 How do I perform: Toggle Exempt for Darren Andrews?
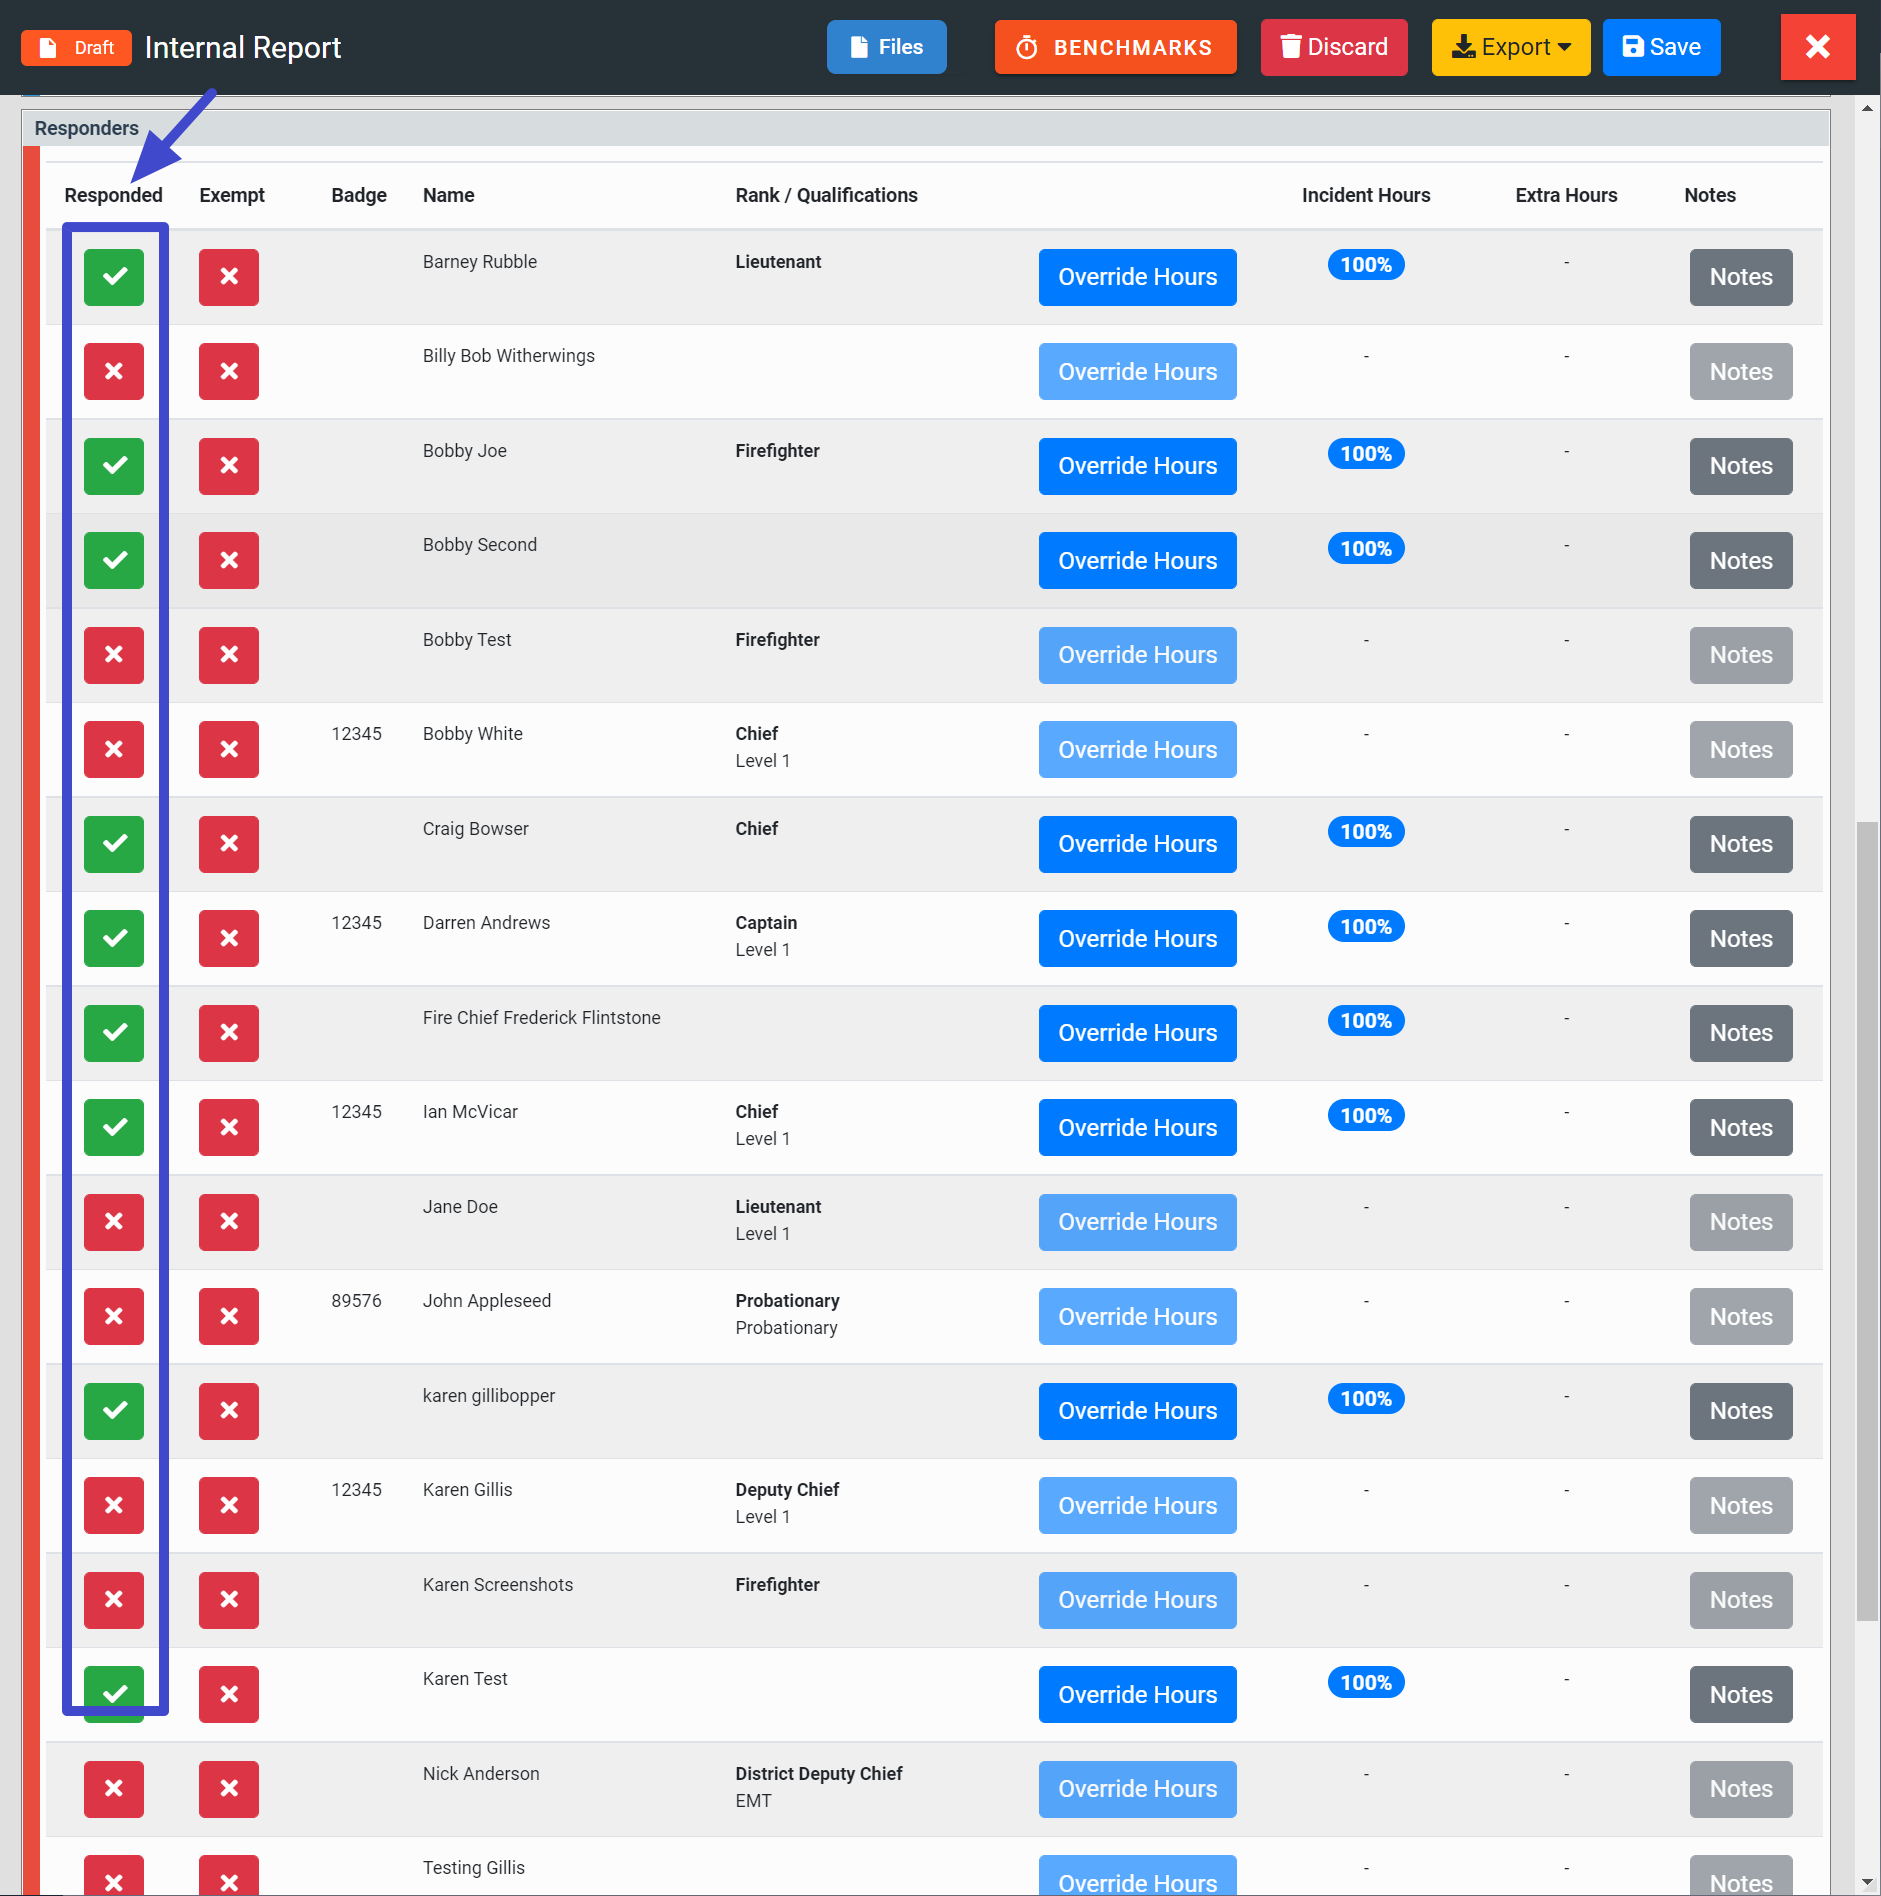click(229, 938)
